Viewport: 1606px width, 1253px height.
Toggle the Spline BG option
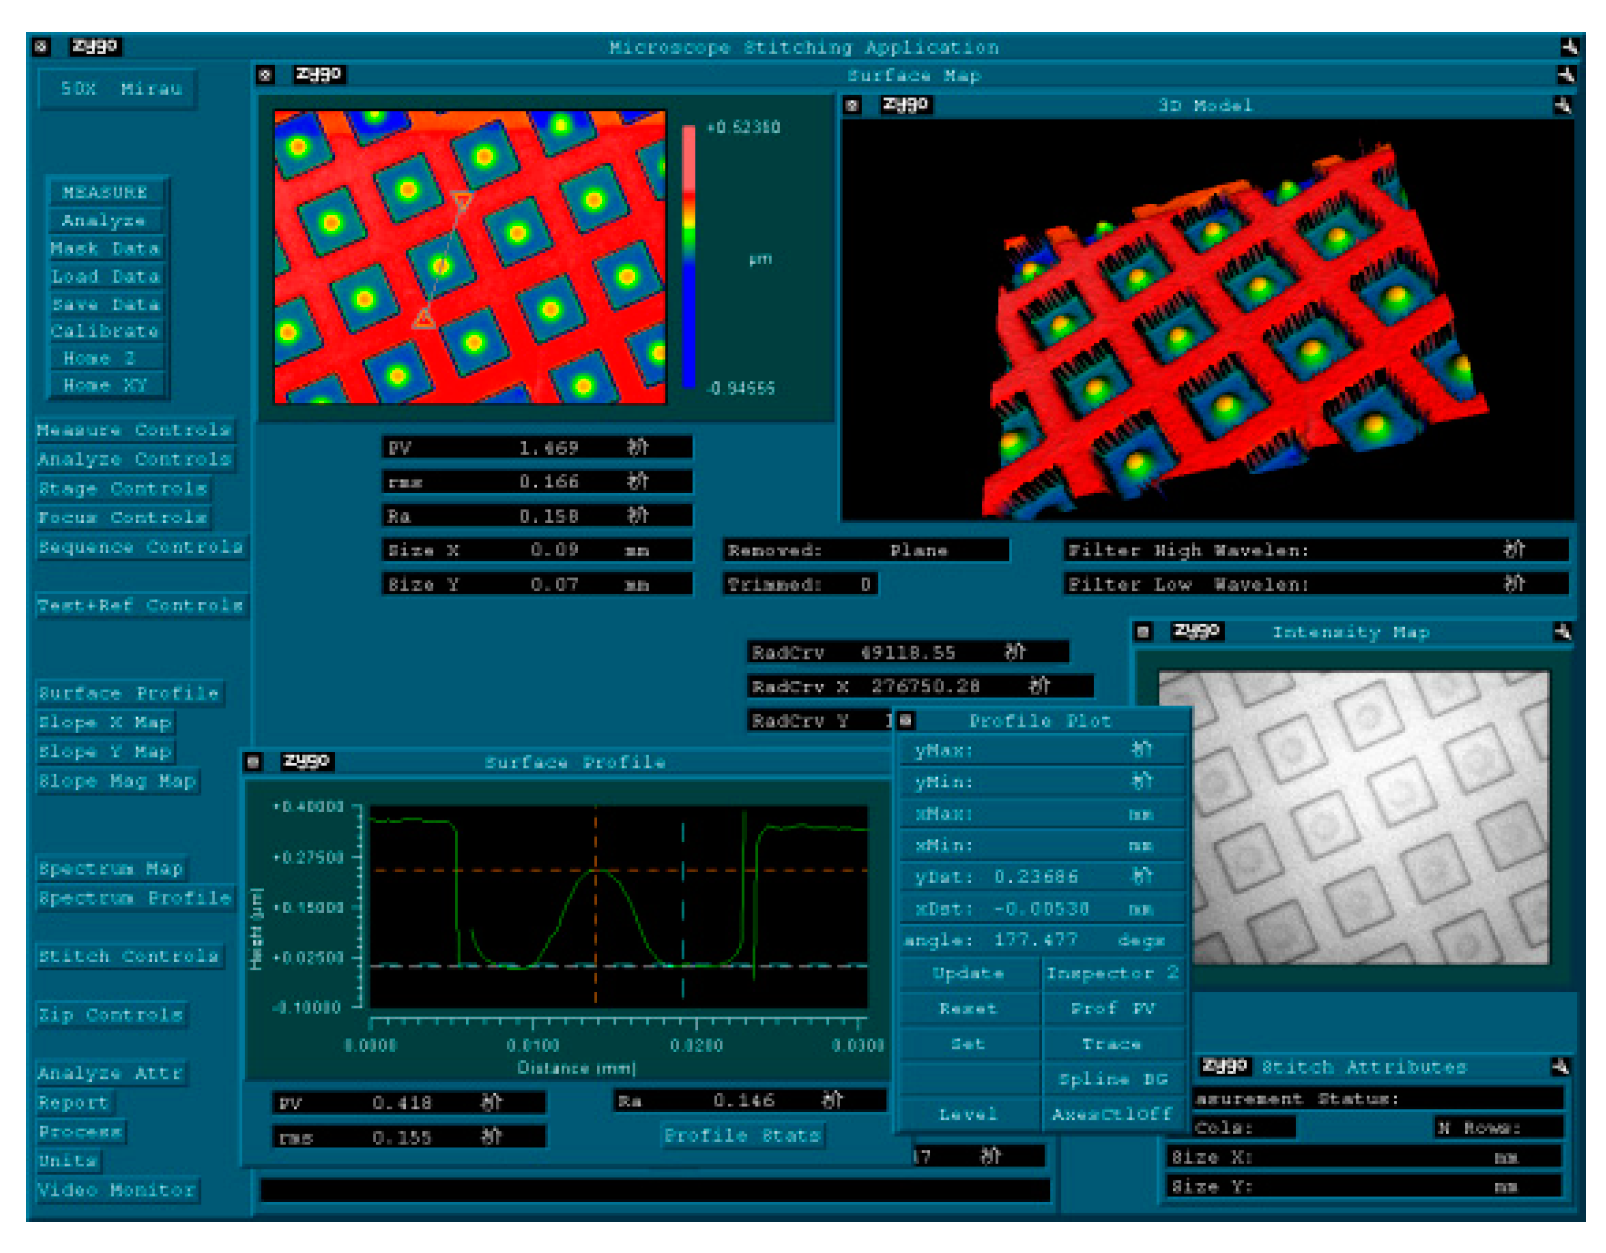click(1112, 1079)
